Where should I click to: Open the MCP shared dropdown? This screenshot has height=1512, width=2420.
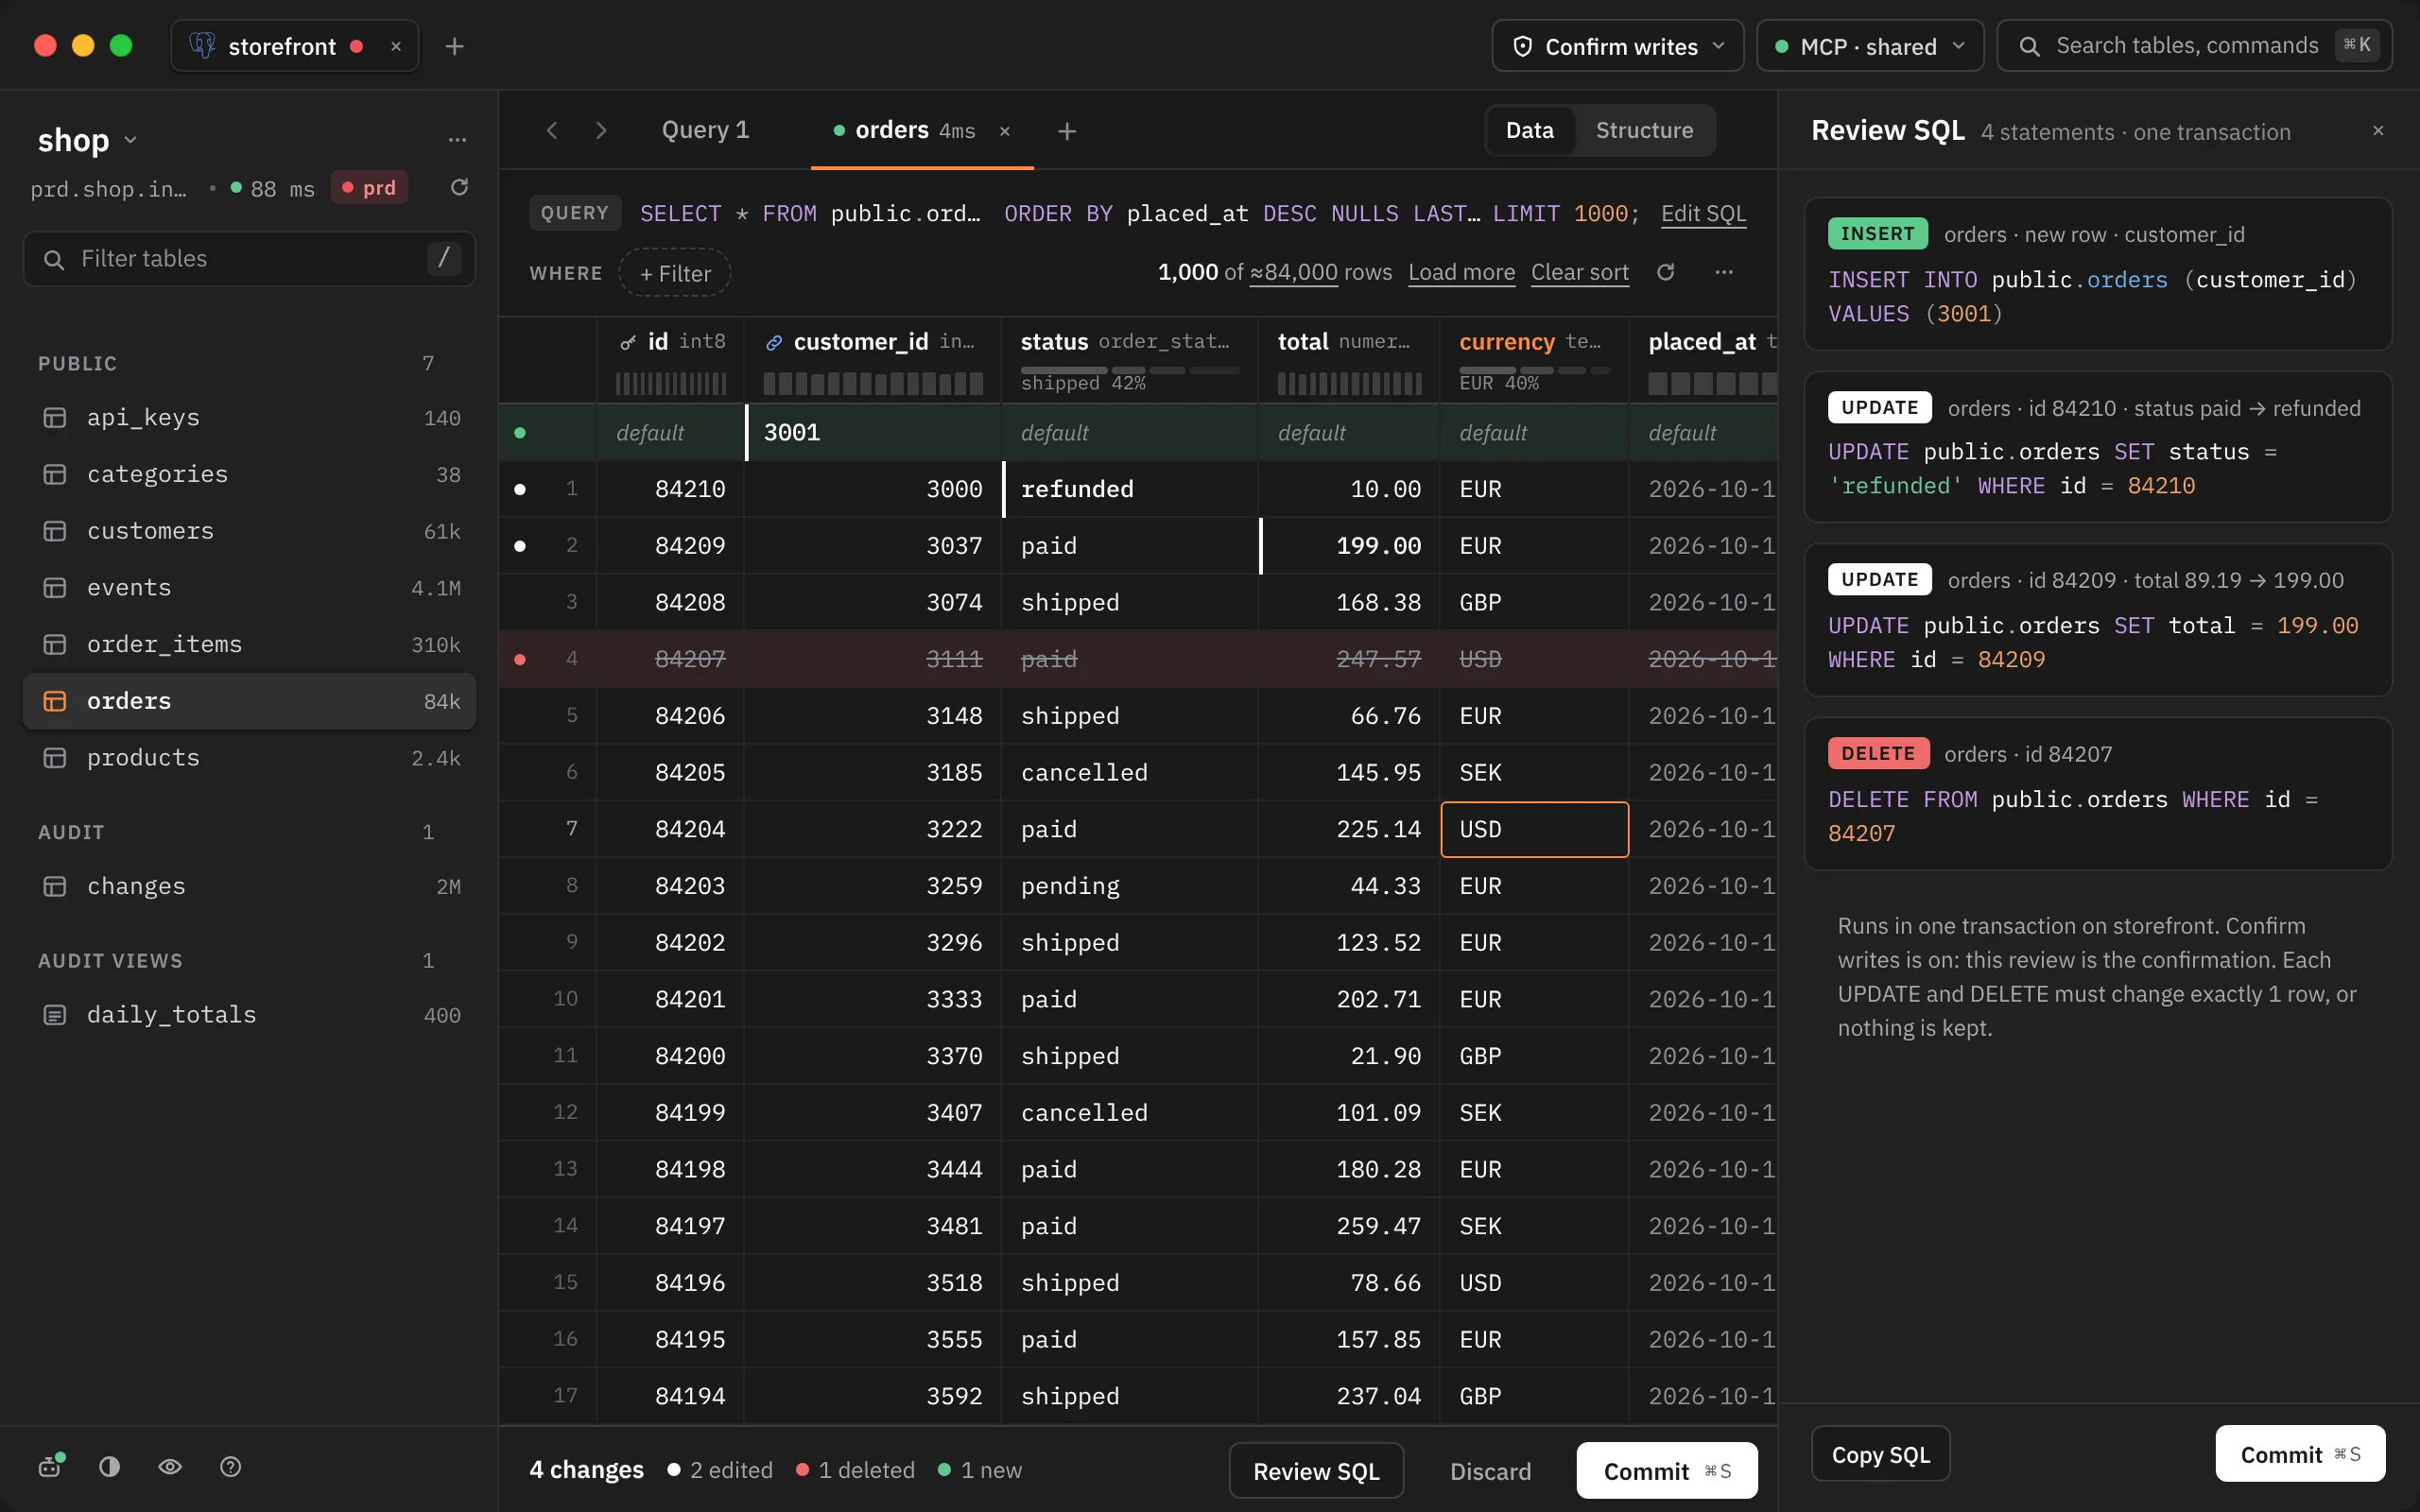pos(1869,46)
